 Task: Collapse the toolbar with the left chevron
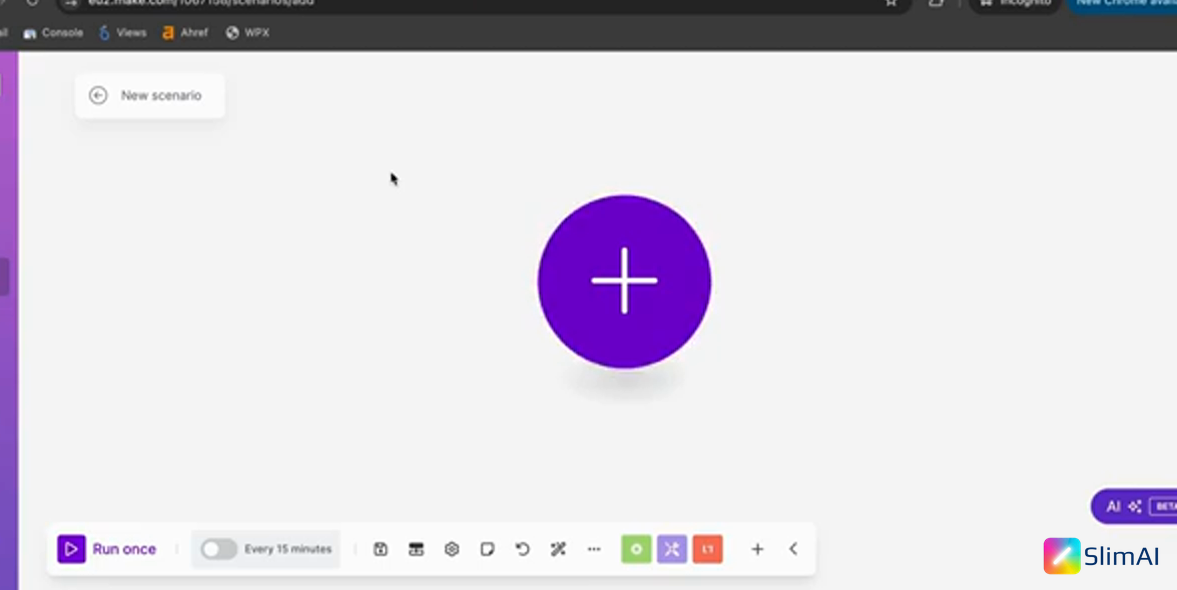[793, 549]
